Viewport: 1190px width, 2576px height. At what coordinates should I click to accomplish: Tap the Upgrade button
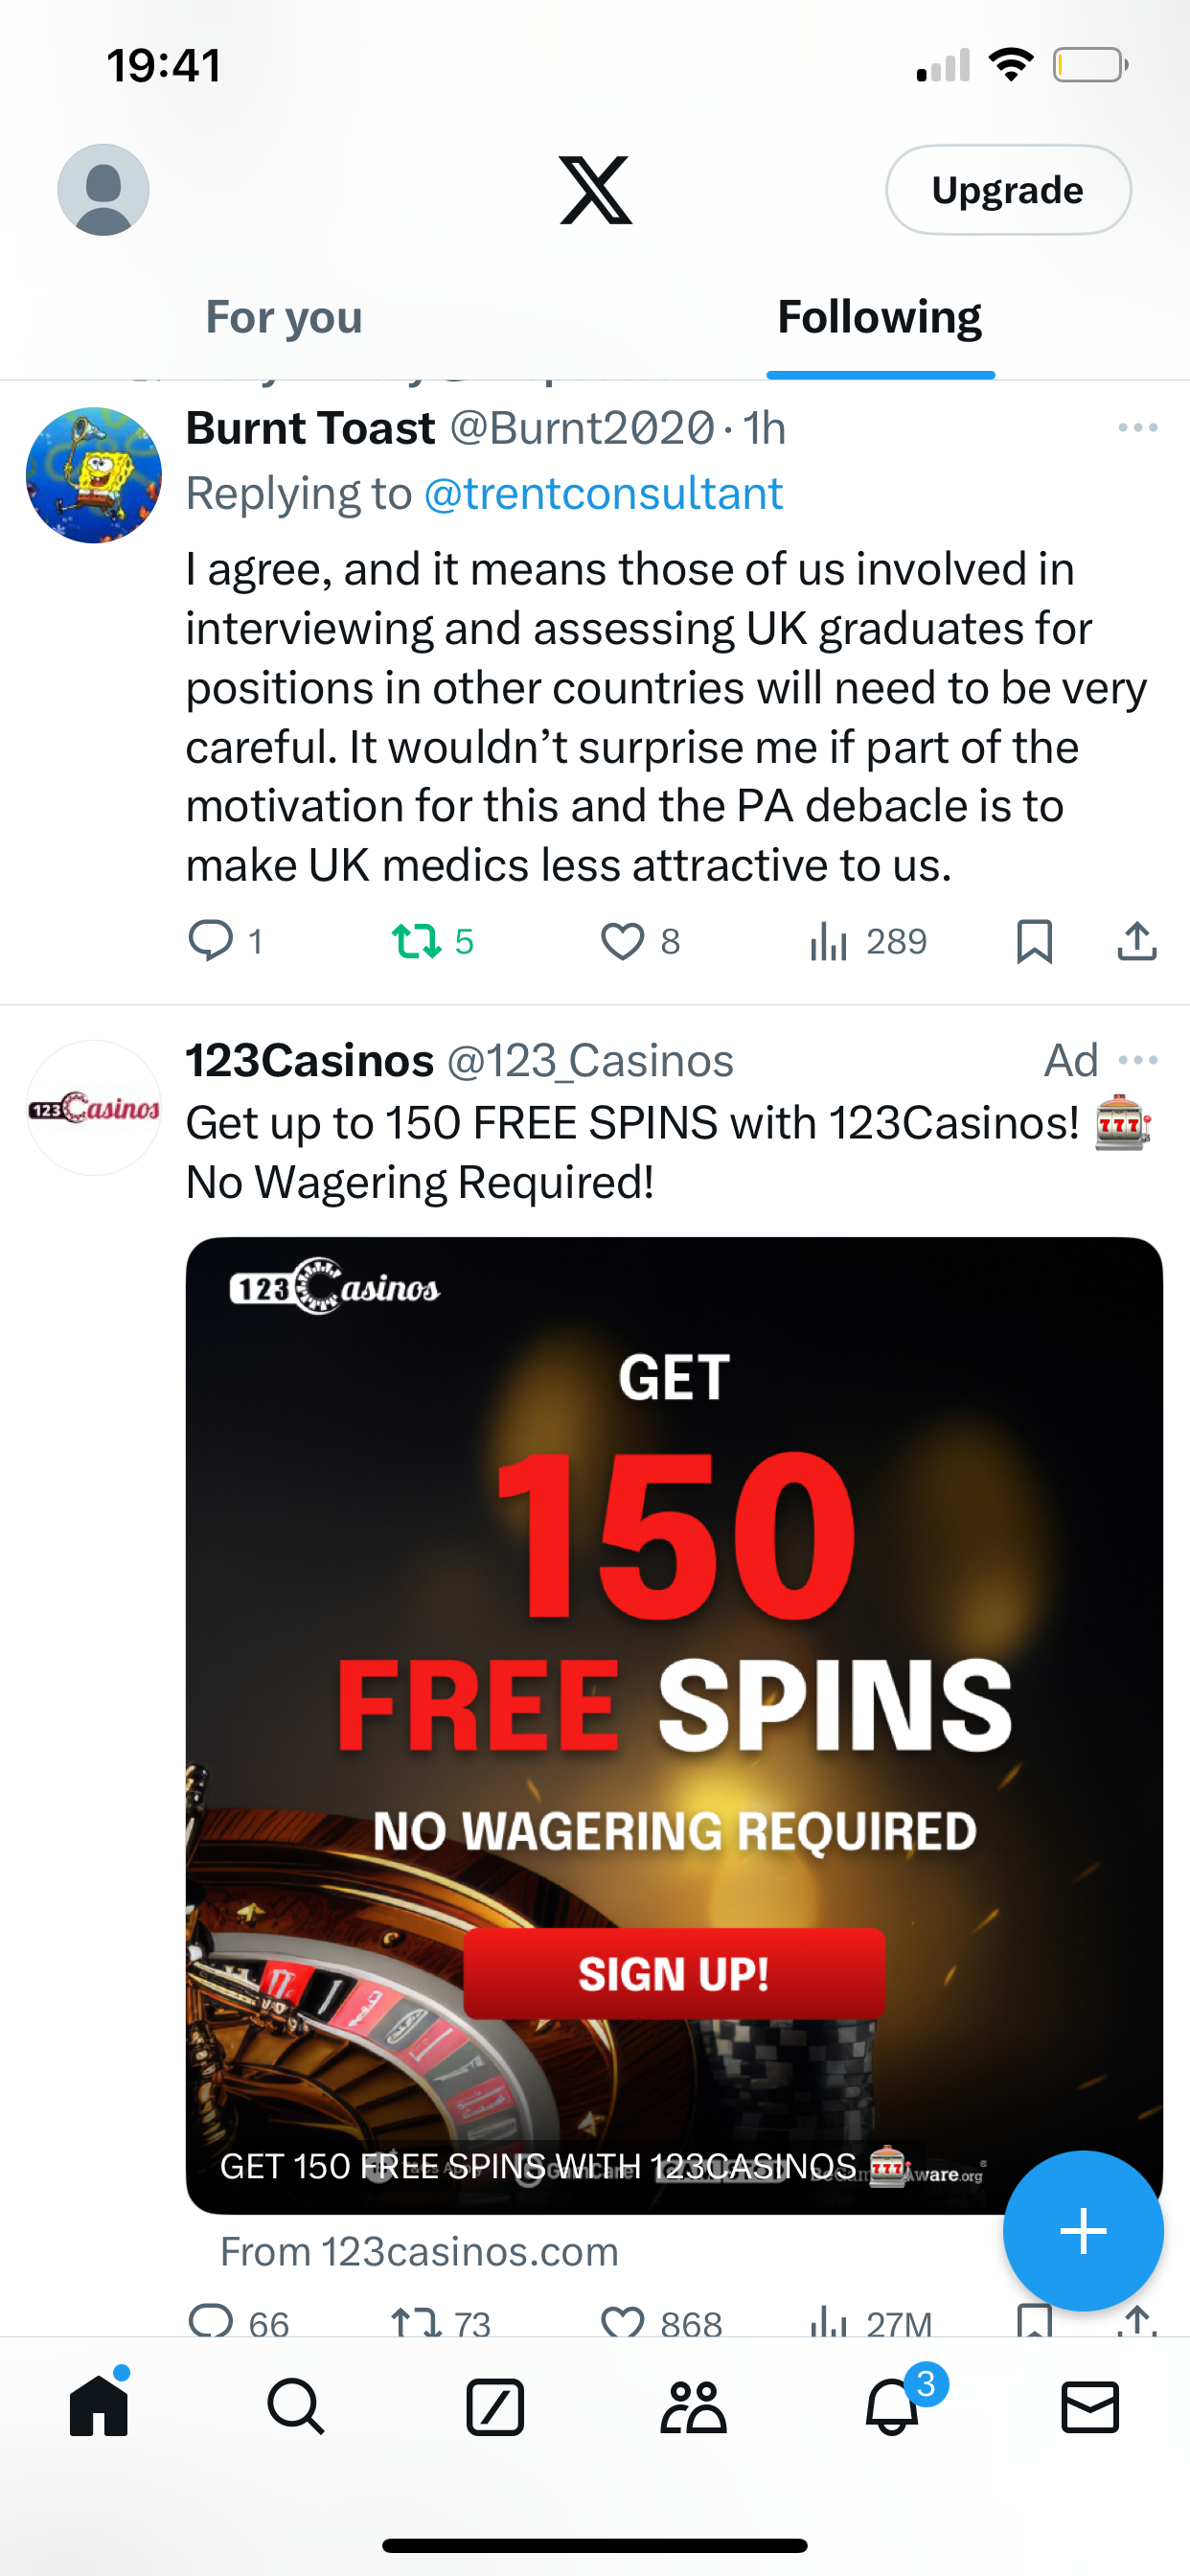click(1008, 190)
